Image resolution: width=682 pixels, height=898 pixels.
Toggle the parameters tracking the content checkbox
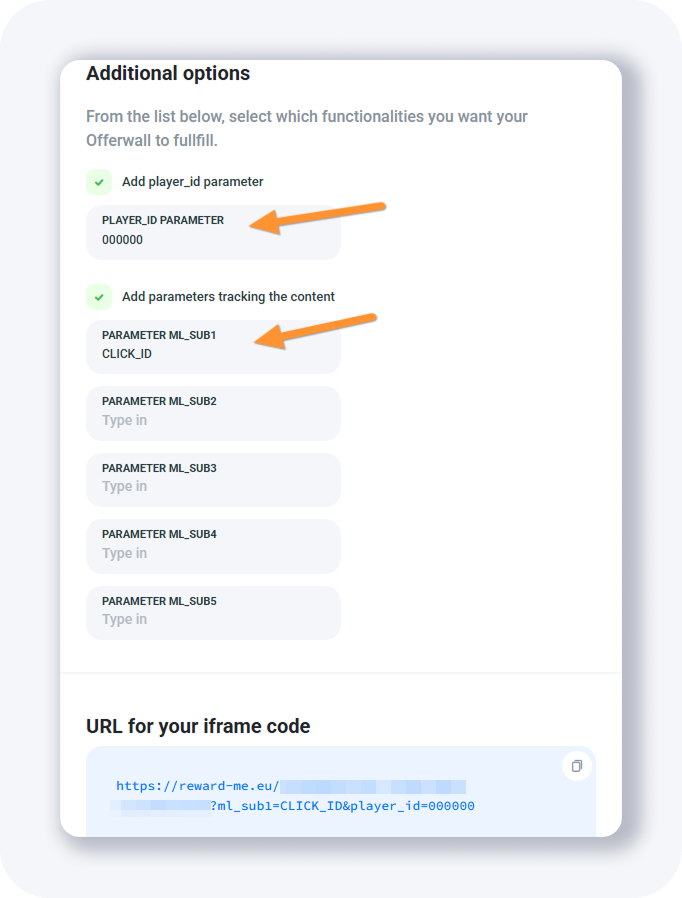coord(99,297)
